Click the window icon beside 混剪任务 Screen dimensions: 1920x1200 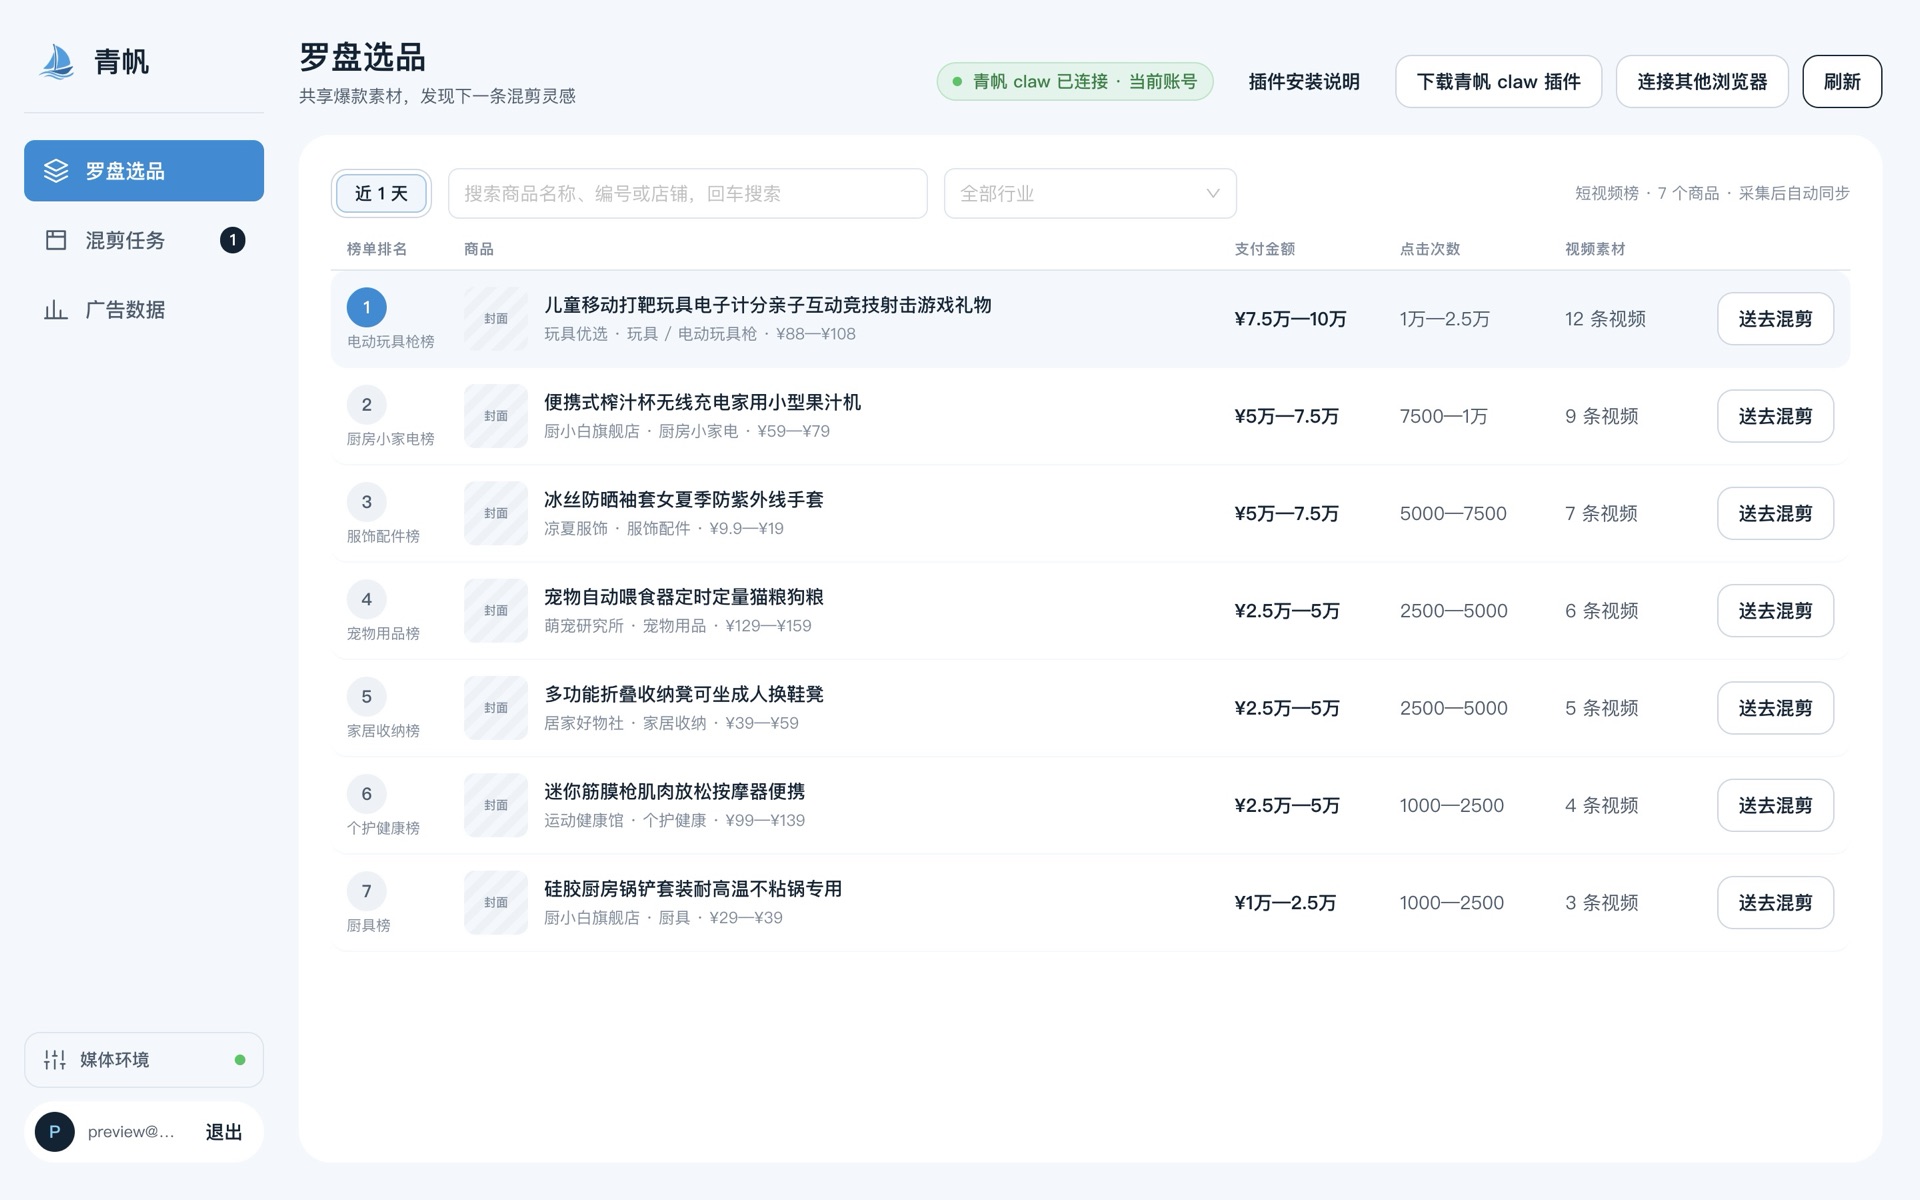(x=56, y=240)
